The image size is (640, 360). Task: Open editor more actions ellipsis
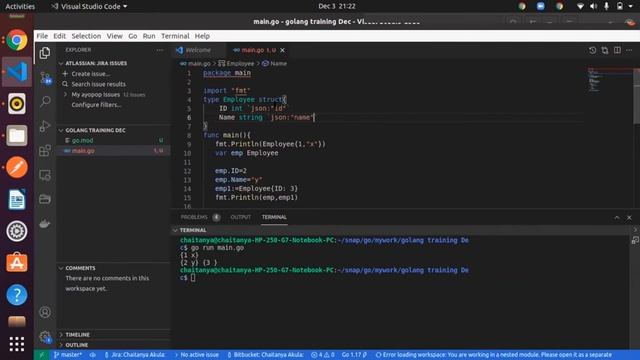pyautogui.click(x=629, y=50)
